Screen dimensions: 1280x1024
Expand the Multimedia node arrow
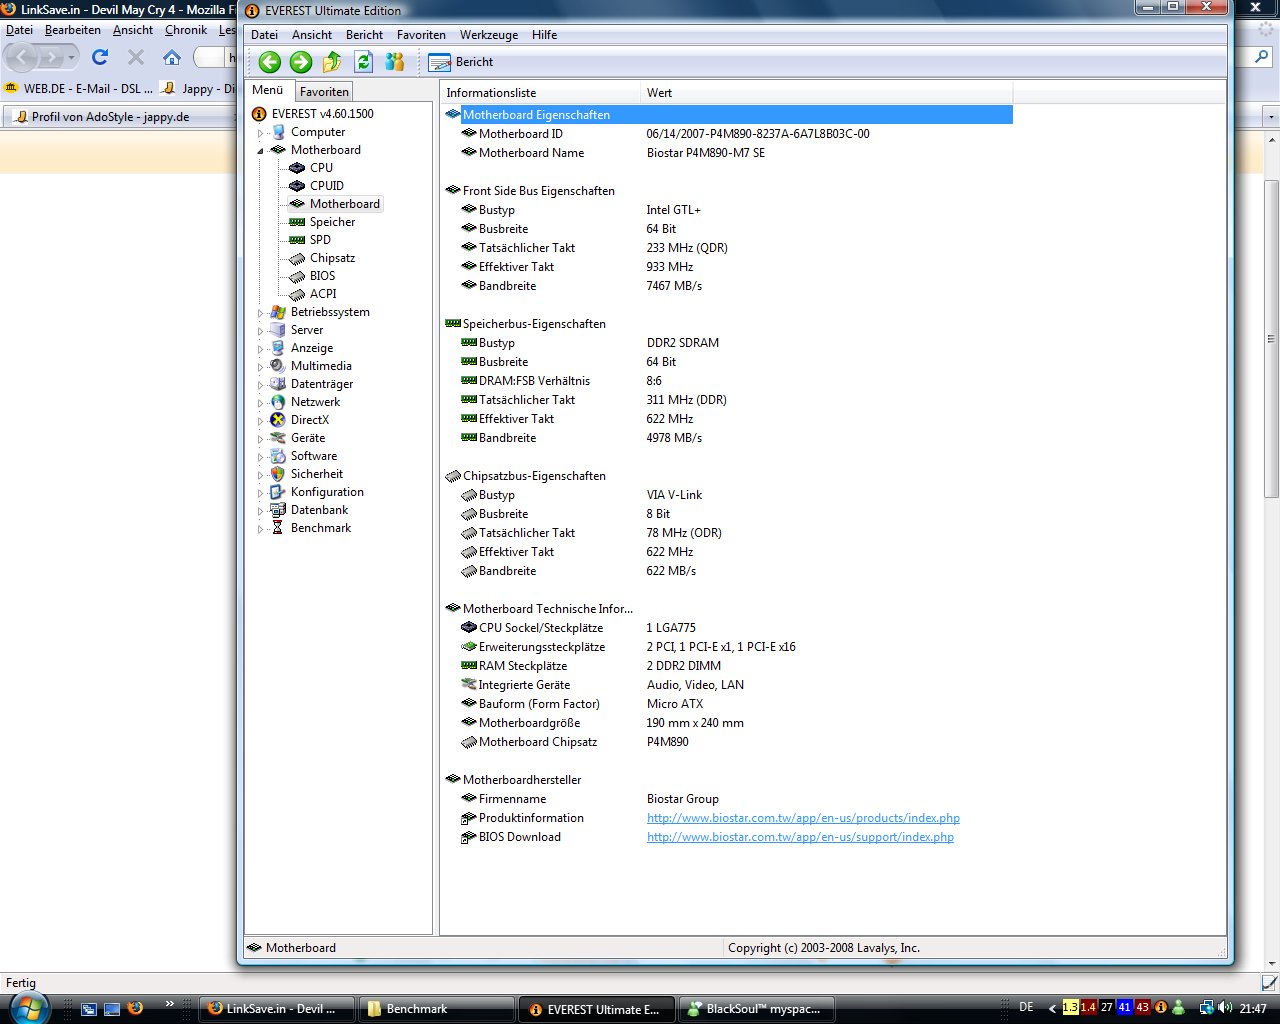pyautogui.click(x=261, y=366)
